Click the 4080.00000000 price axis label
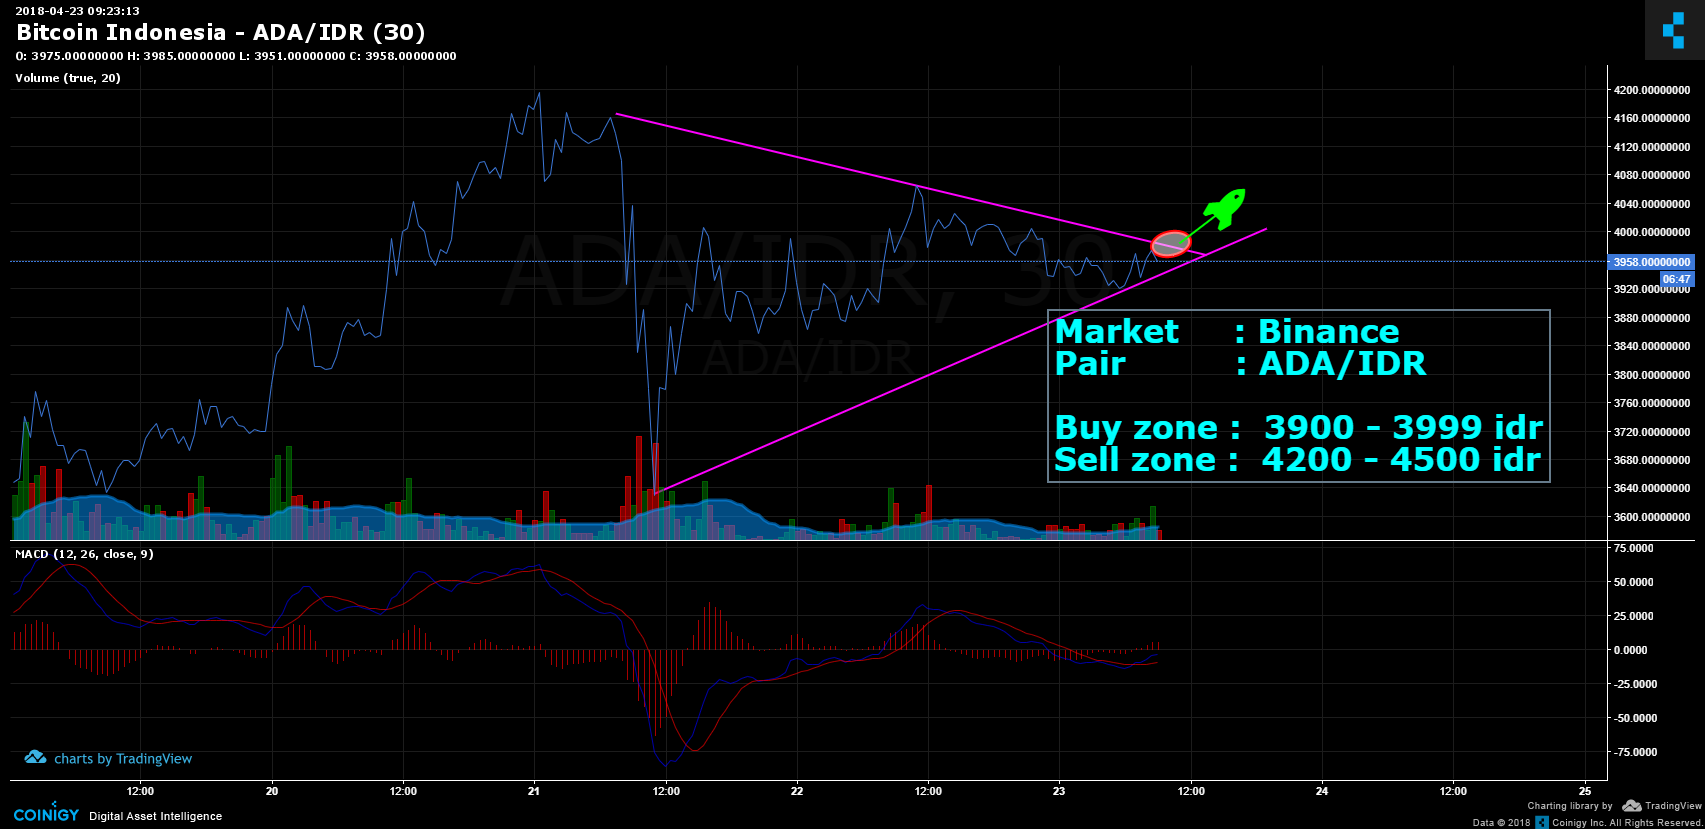The height and width of the screenshot is (829, 1705). pos(1651,175)
